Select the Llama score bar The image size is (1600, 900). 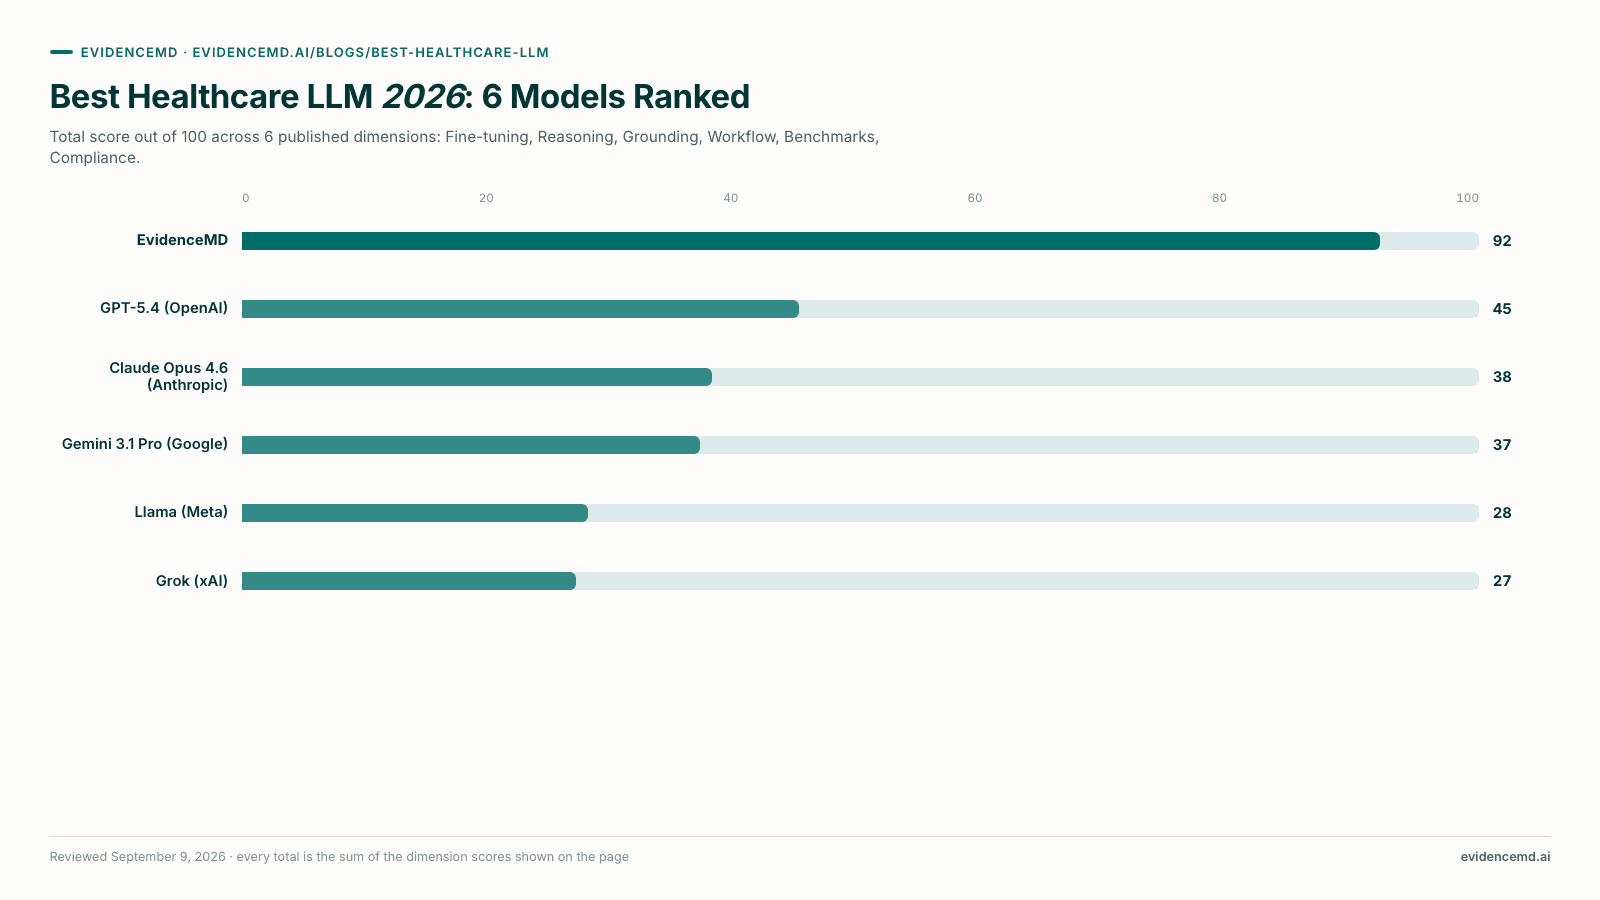[415, 513]
